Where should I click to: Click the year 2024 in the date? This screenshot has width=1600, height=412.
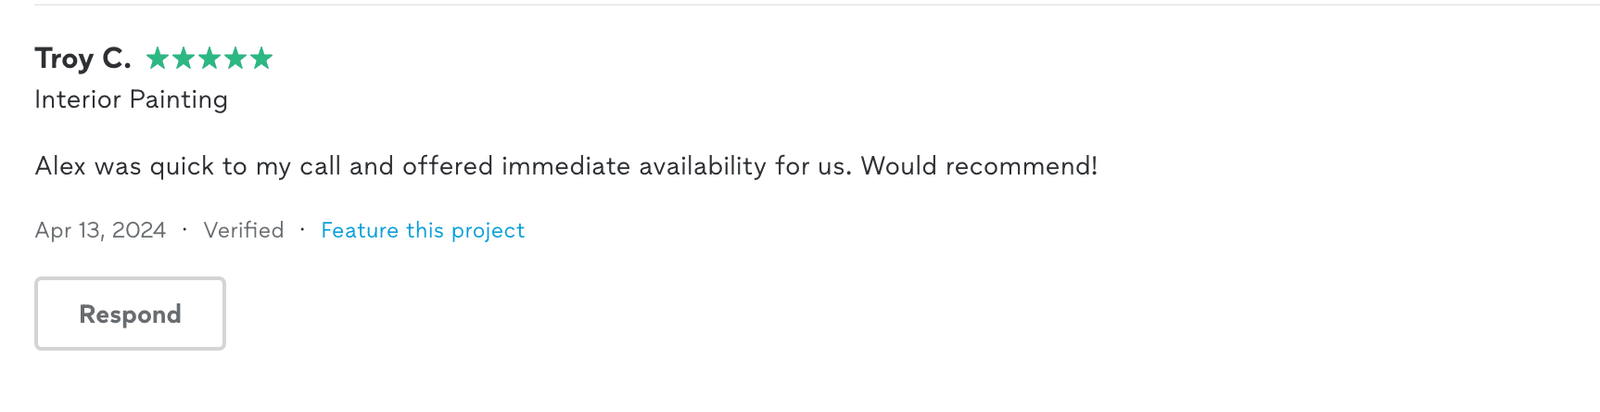pyautogui.click(x=138, y=230)
